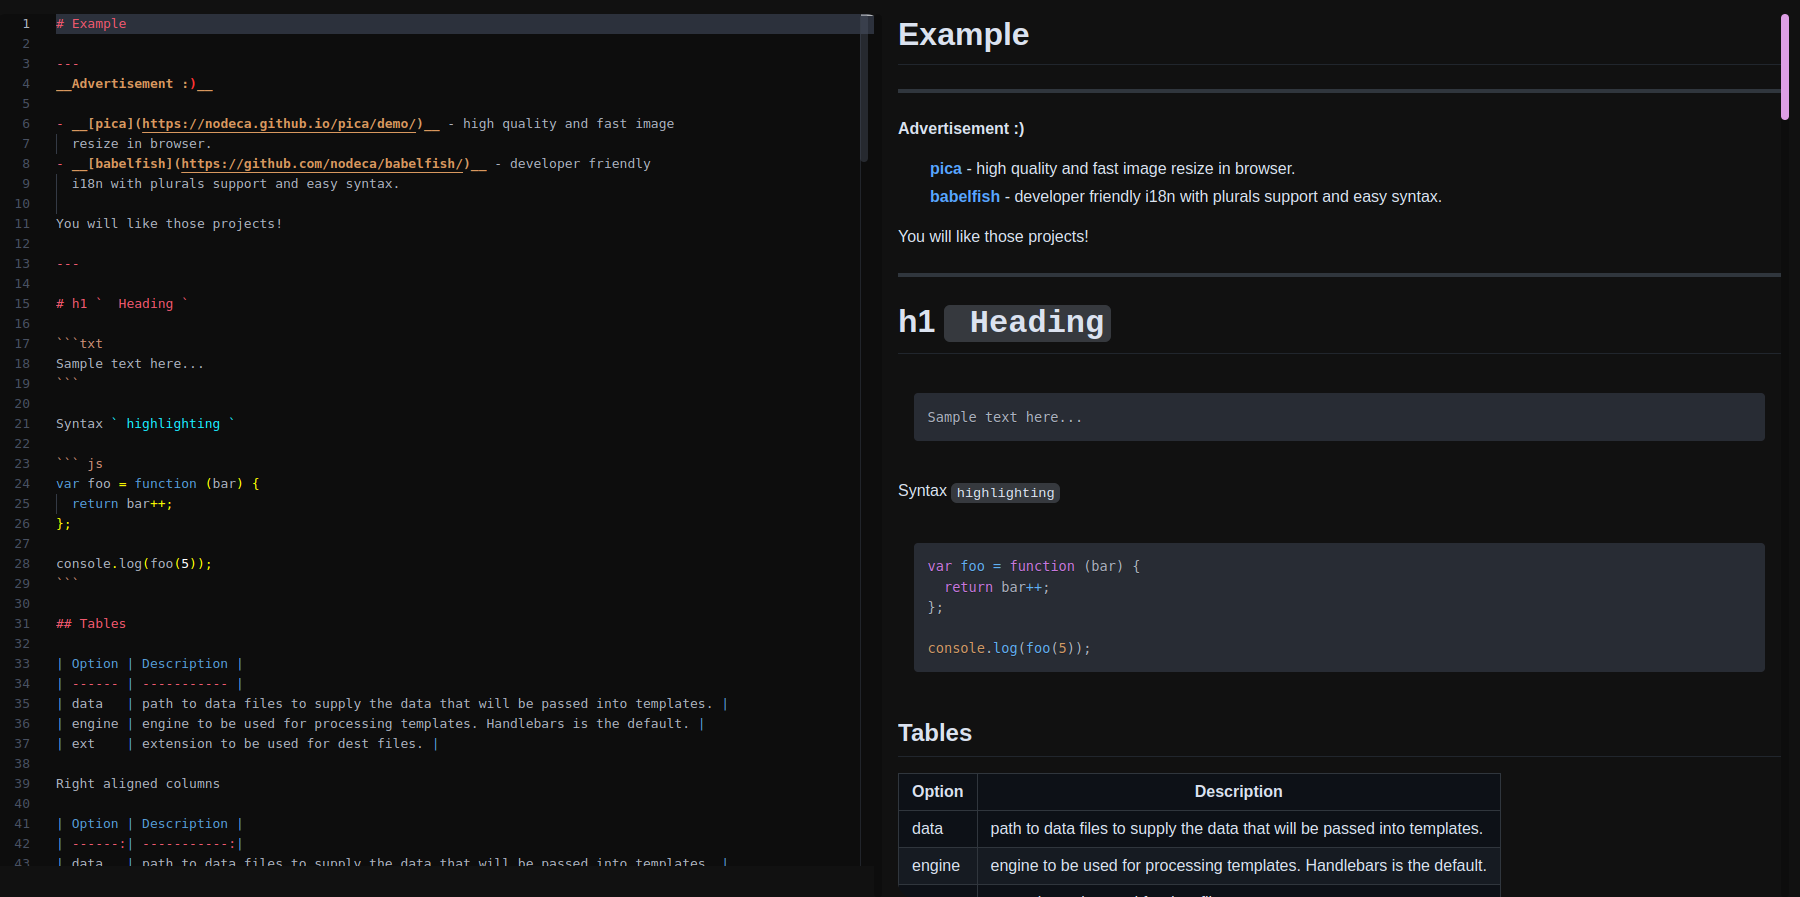The image size is (1800, 897).
Task: Click 'return bar++;' in the preview code block
Action: coord(997,587)
